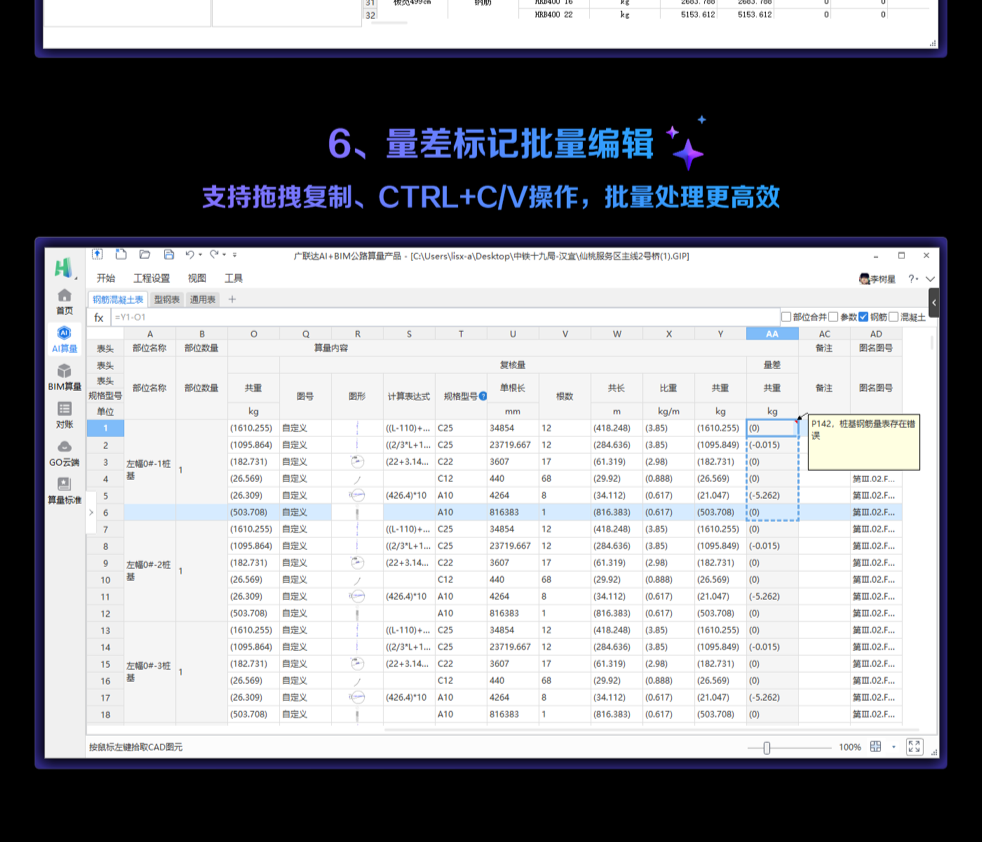Open a project via the folder icon

point(145,254)
